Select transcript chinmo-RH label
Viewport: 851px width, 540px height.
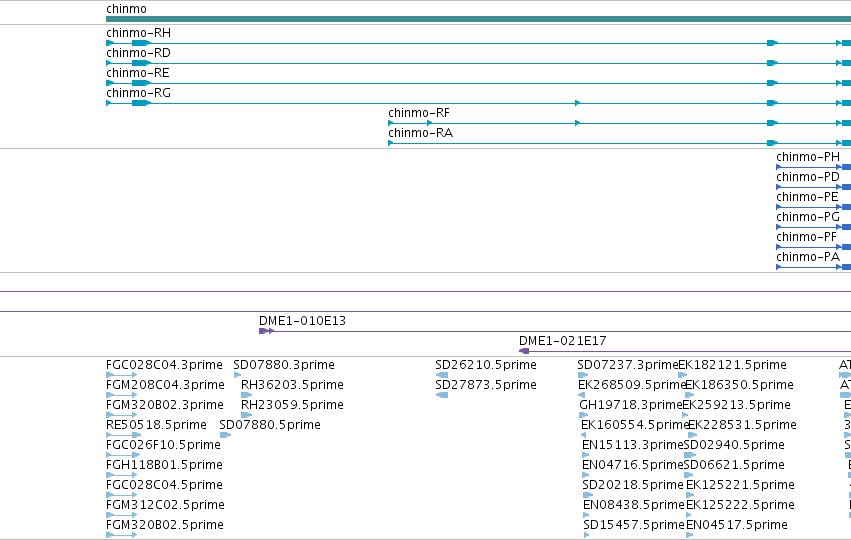point(138,33)
